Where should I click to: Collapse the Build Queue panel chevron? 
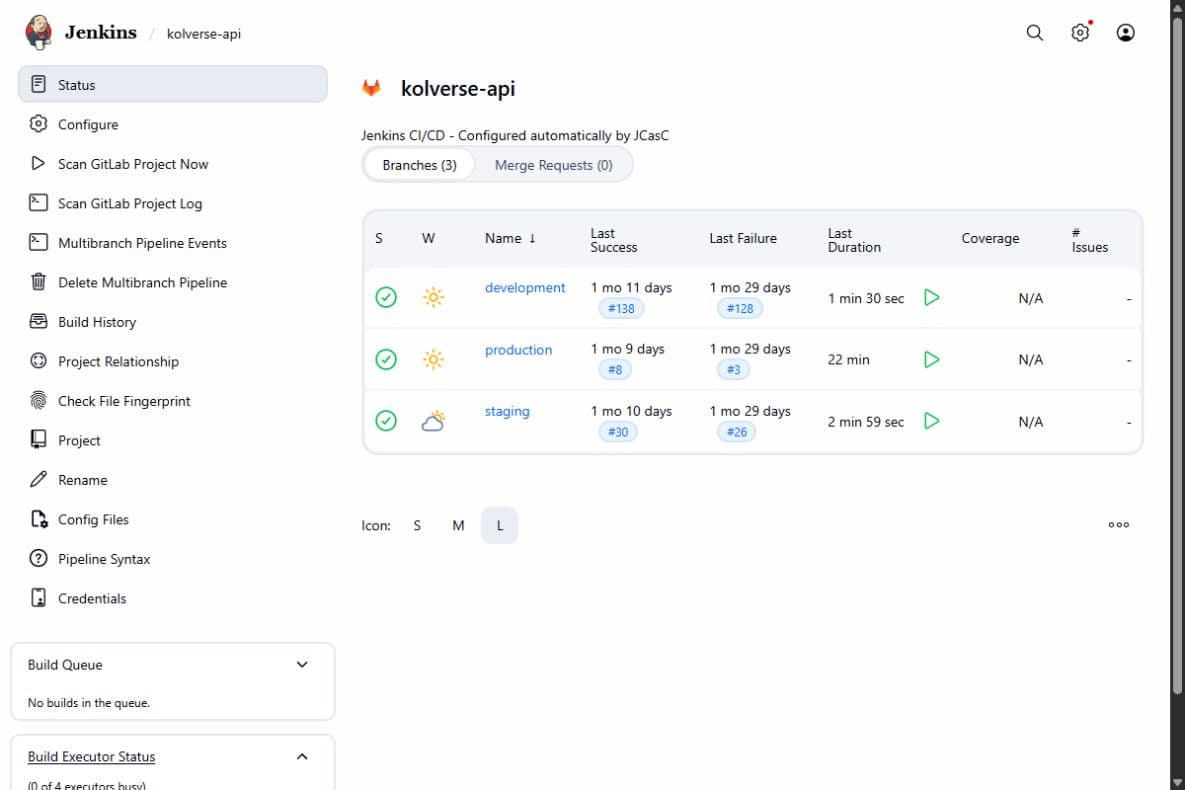[302, 665]
